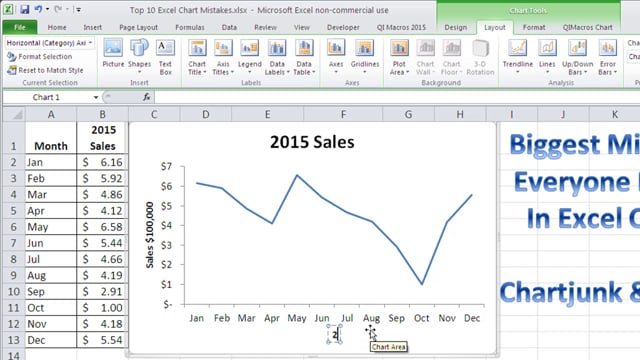Image resolution: width=640 pixels, height=360 pixels.
Task: Click the 2015 Sales header cell
Action: click(x=102, y=138)
